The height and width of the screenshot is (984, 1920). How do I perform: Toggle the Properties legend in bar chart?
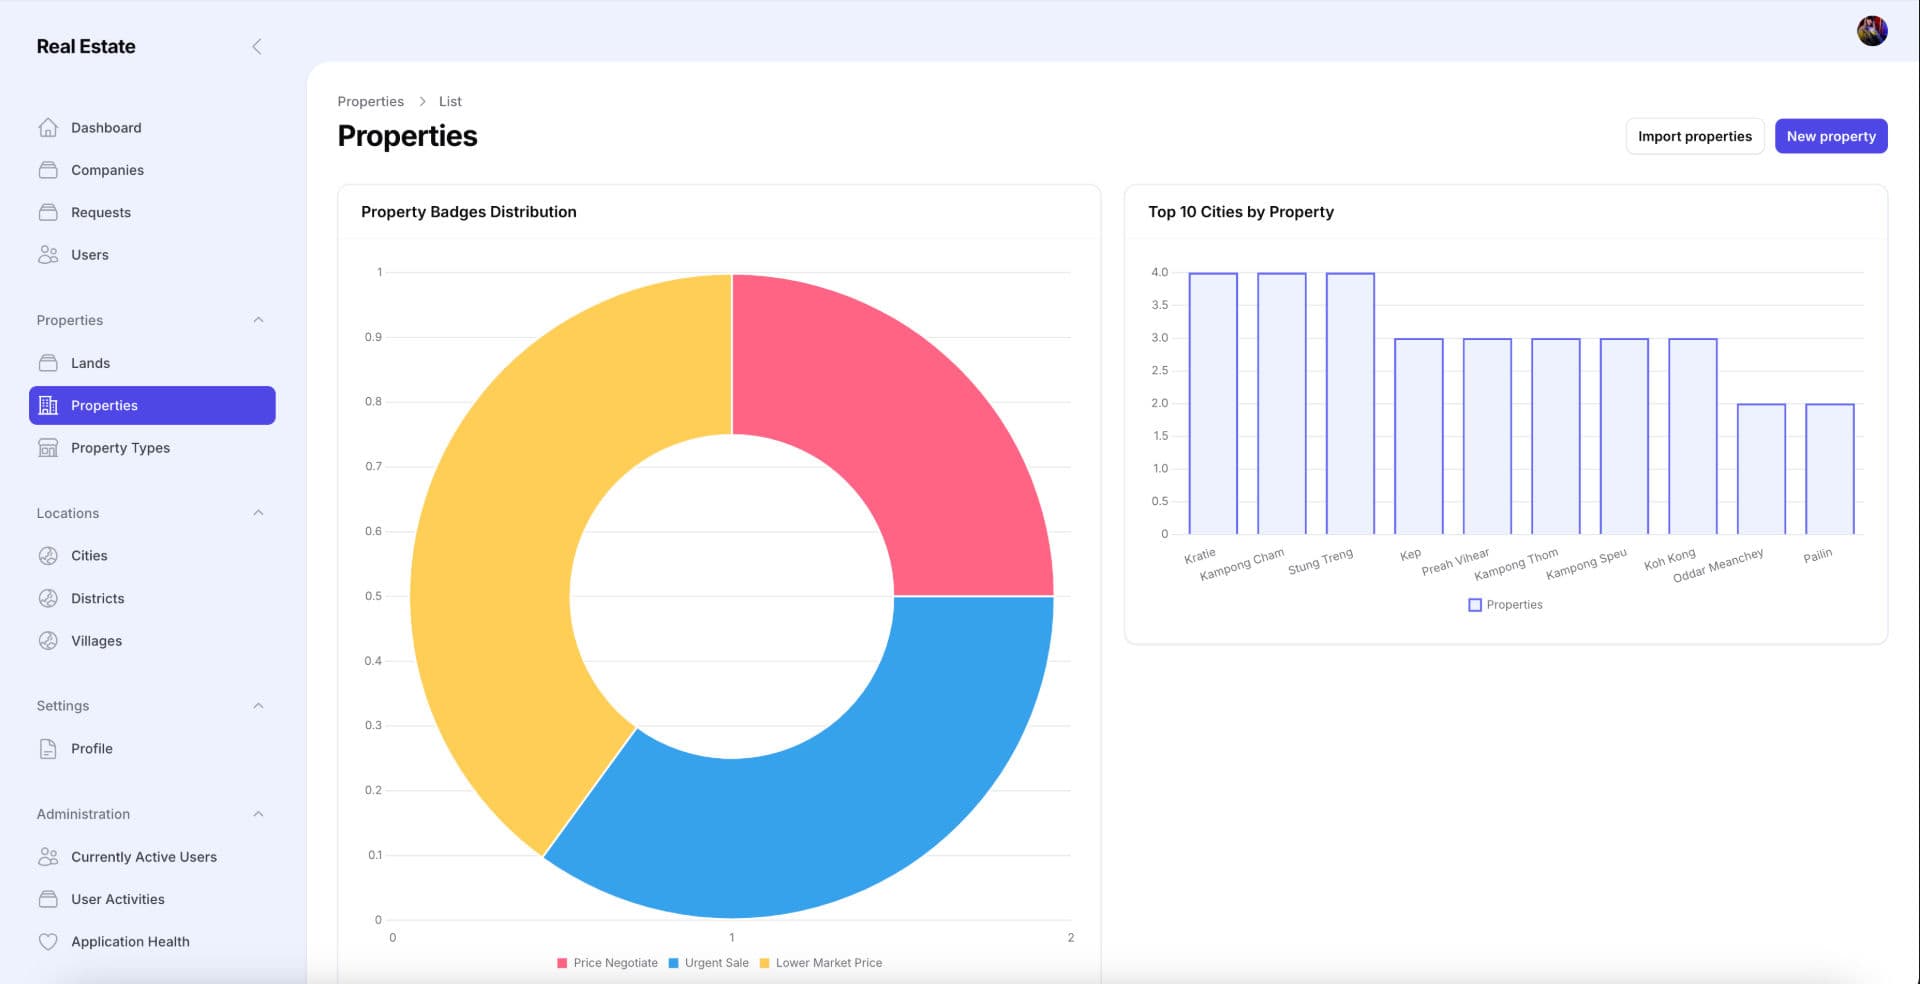(1505, 605)
